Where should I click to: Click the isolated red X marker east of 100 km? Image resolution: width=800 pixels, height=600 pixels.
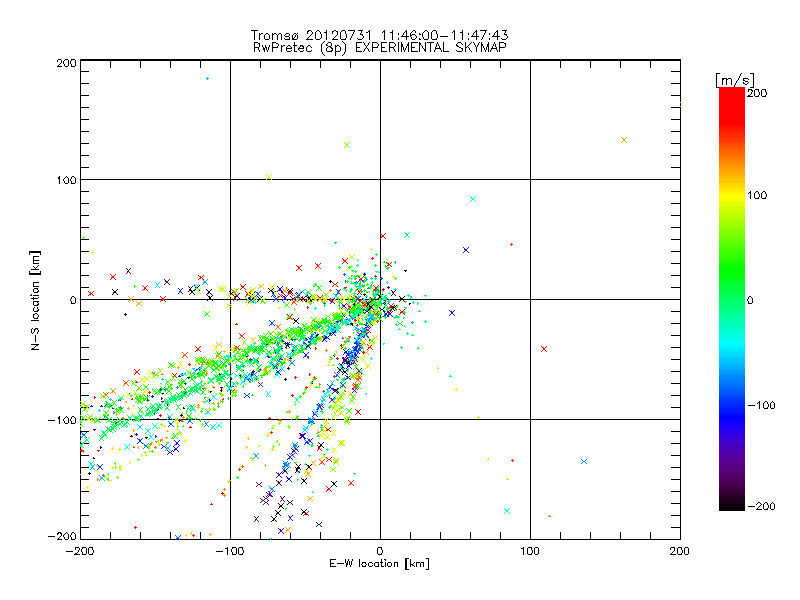tap(544, 349)
